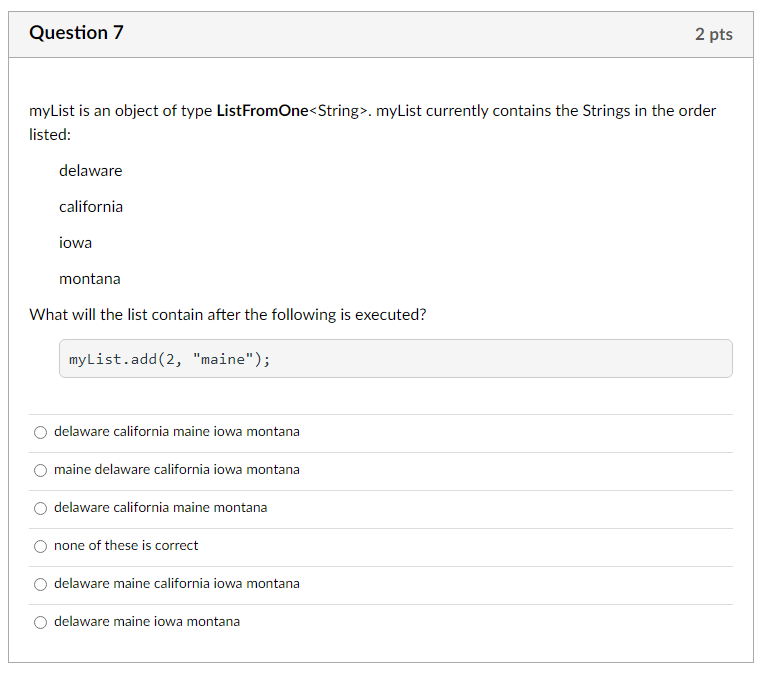
Task: Click answer label delaware maine california iowa montana
Action: (177, 584)
